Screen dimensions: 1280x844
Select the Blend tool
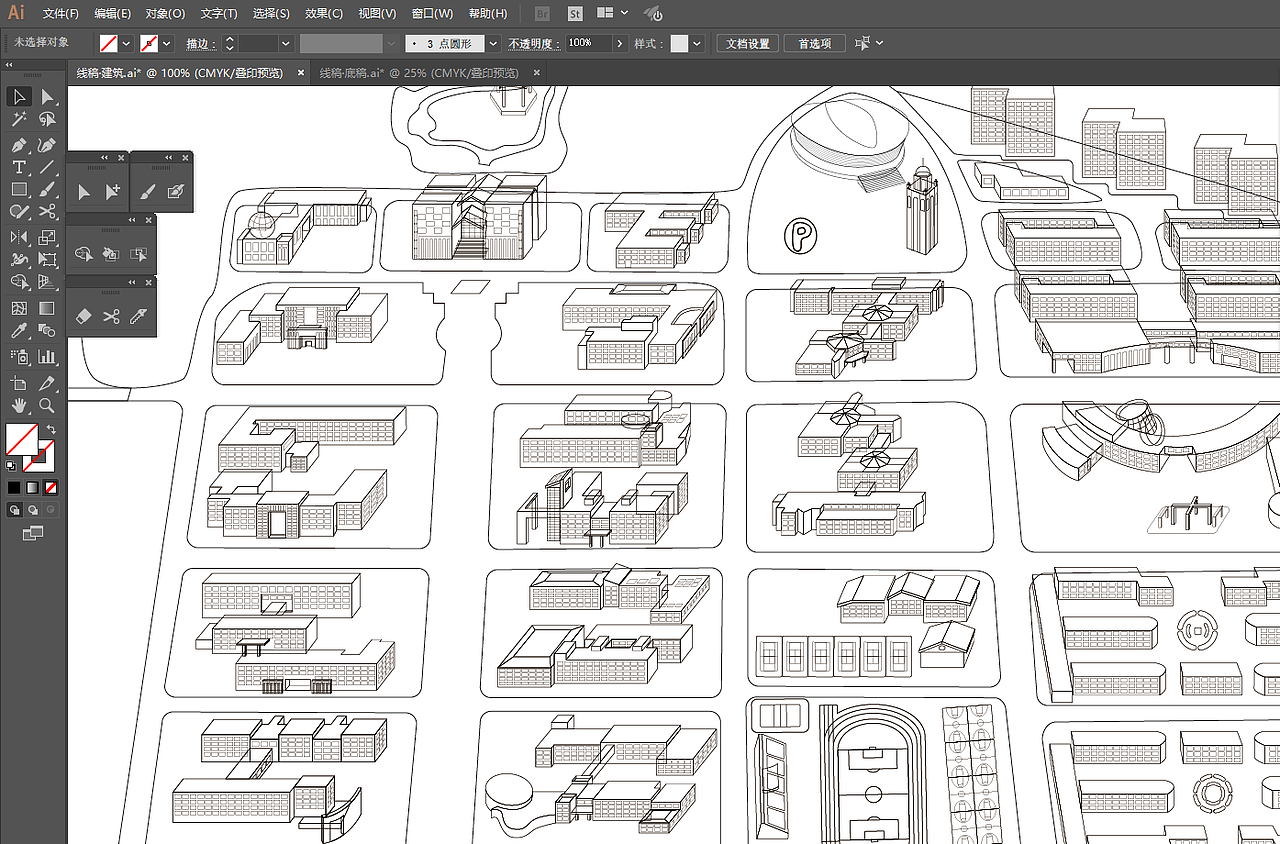[47, 330]
